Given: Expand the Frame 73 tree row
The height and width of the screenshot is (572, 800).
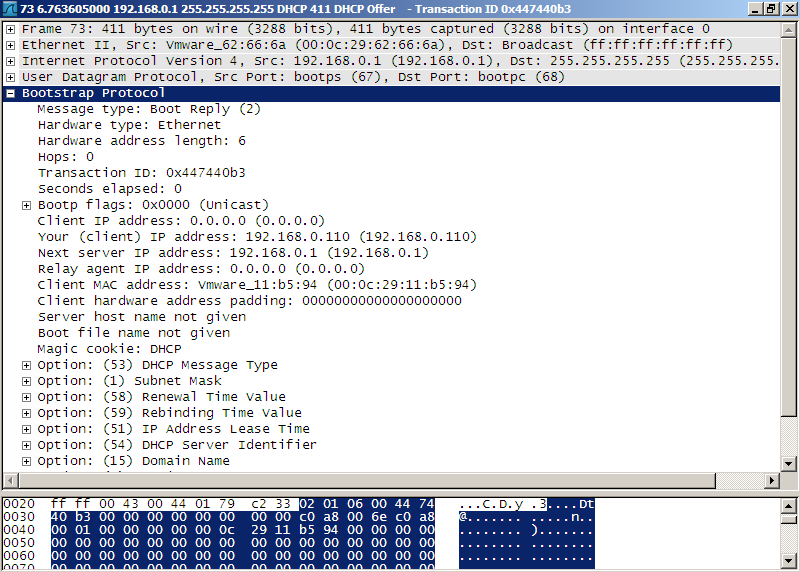Looking at the screenshot, I should (10, 29).
